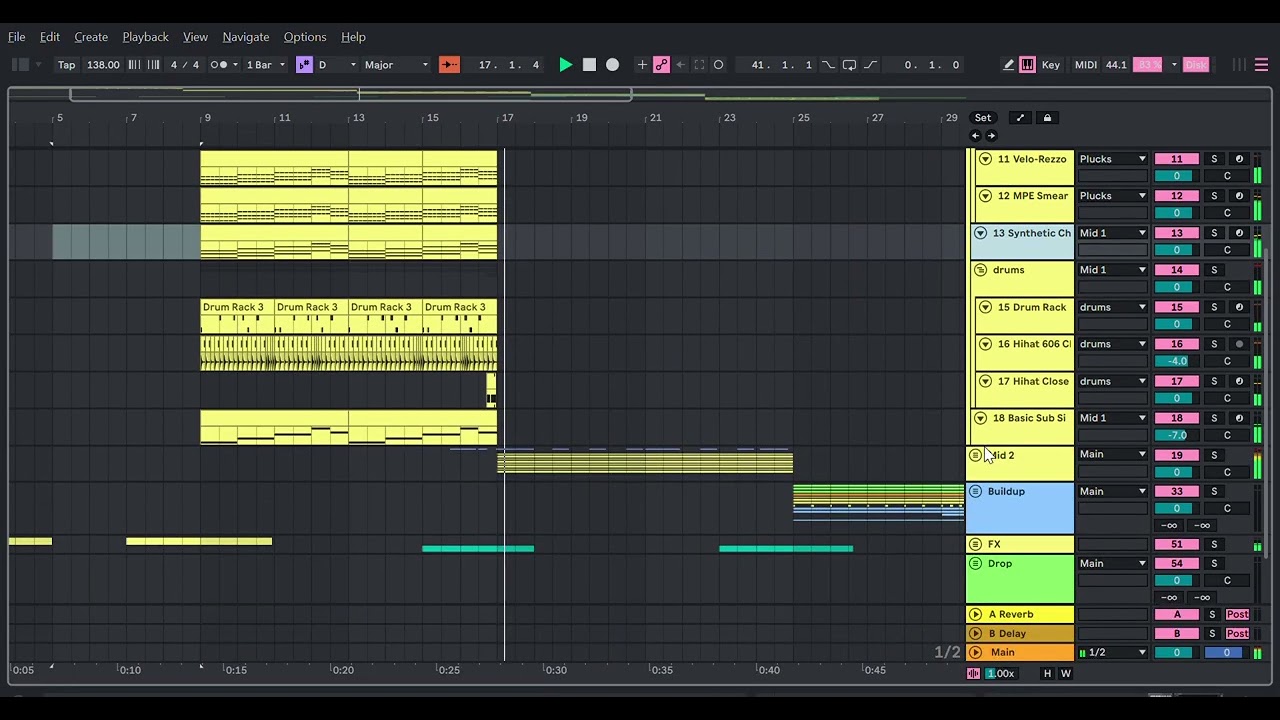The height and width of the screenshot is (720, 1280).
Task: Unfold the Buildup group track icon
Action: [975, 491]
